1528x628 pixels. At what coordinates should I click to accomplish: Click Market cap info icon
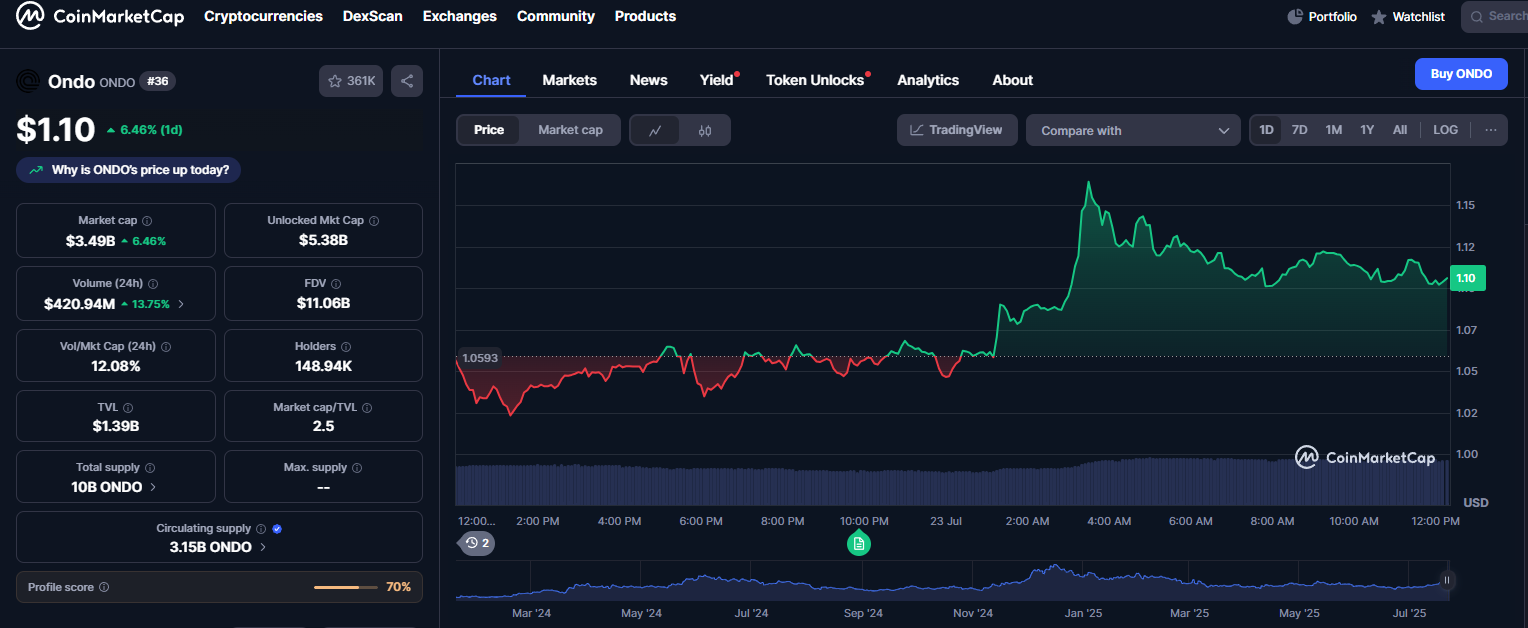(147, 221)
